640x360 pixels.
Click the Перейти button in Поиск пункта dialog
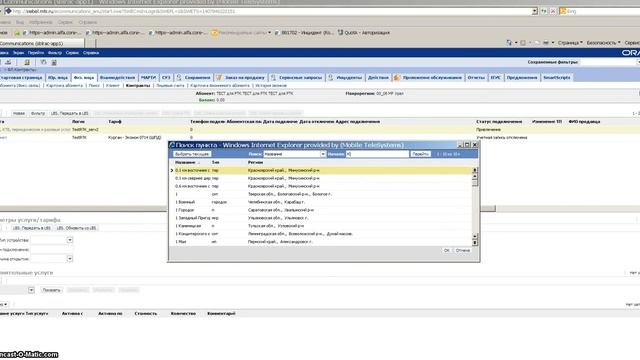[x=420, y=154]
